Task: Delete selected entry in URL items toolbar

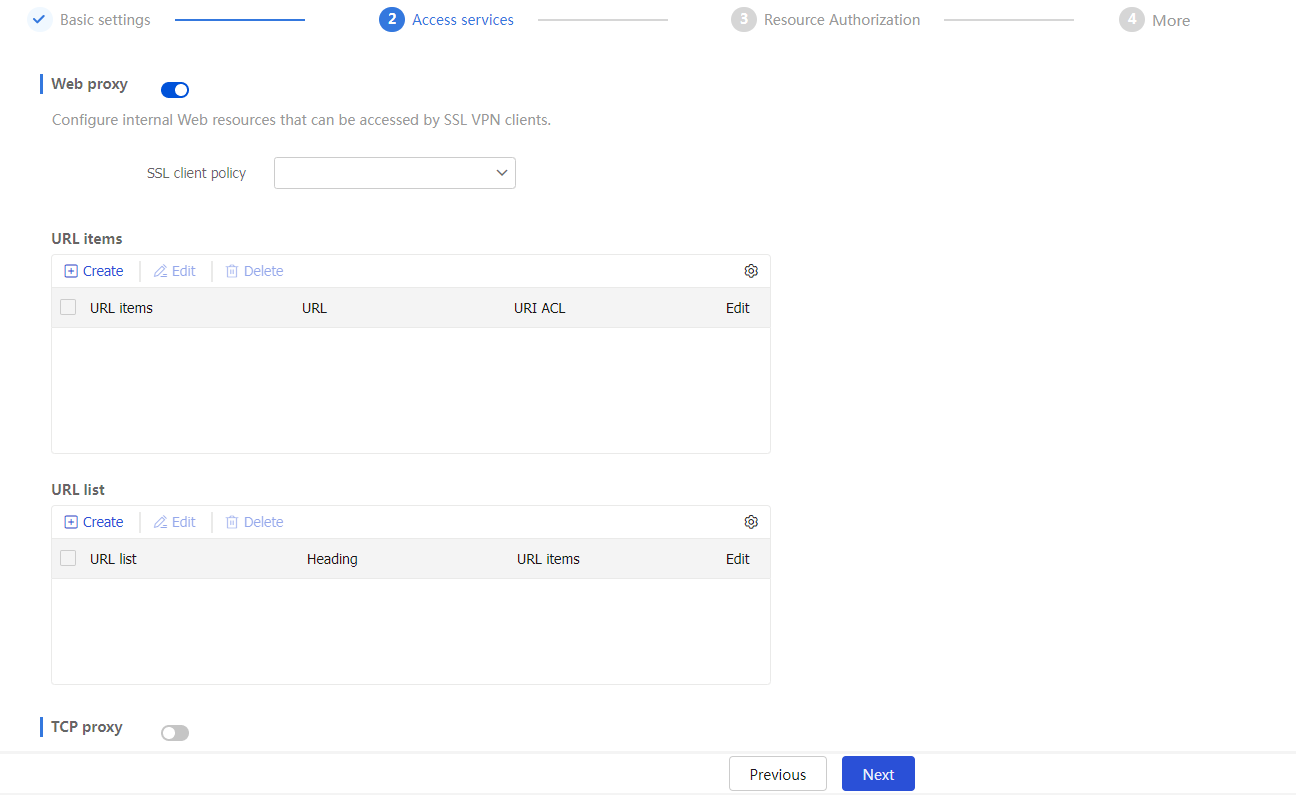Action: pyautogui.click(x=255, y=271)
